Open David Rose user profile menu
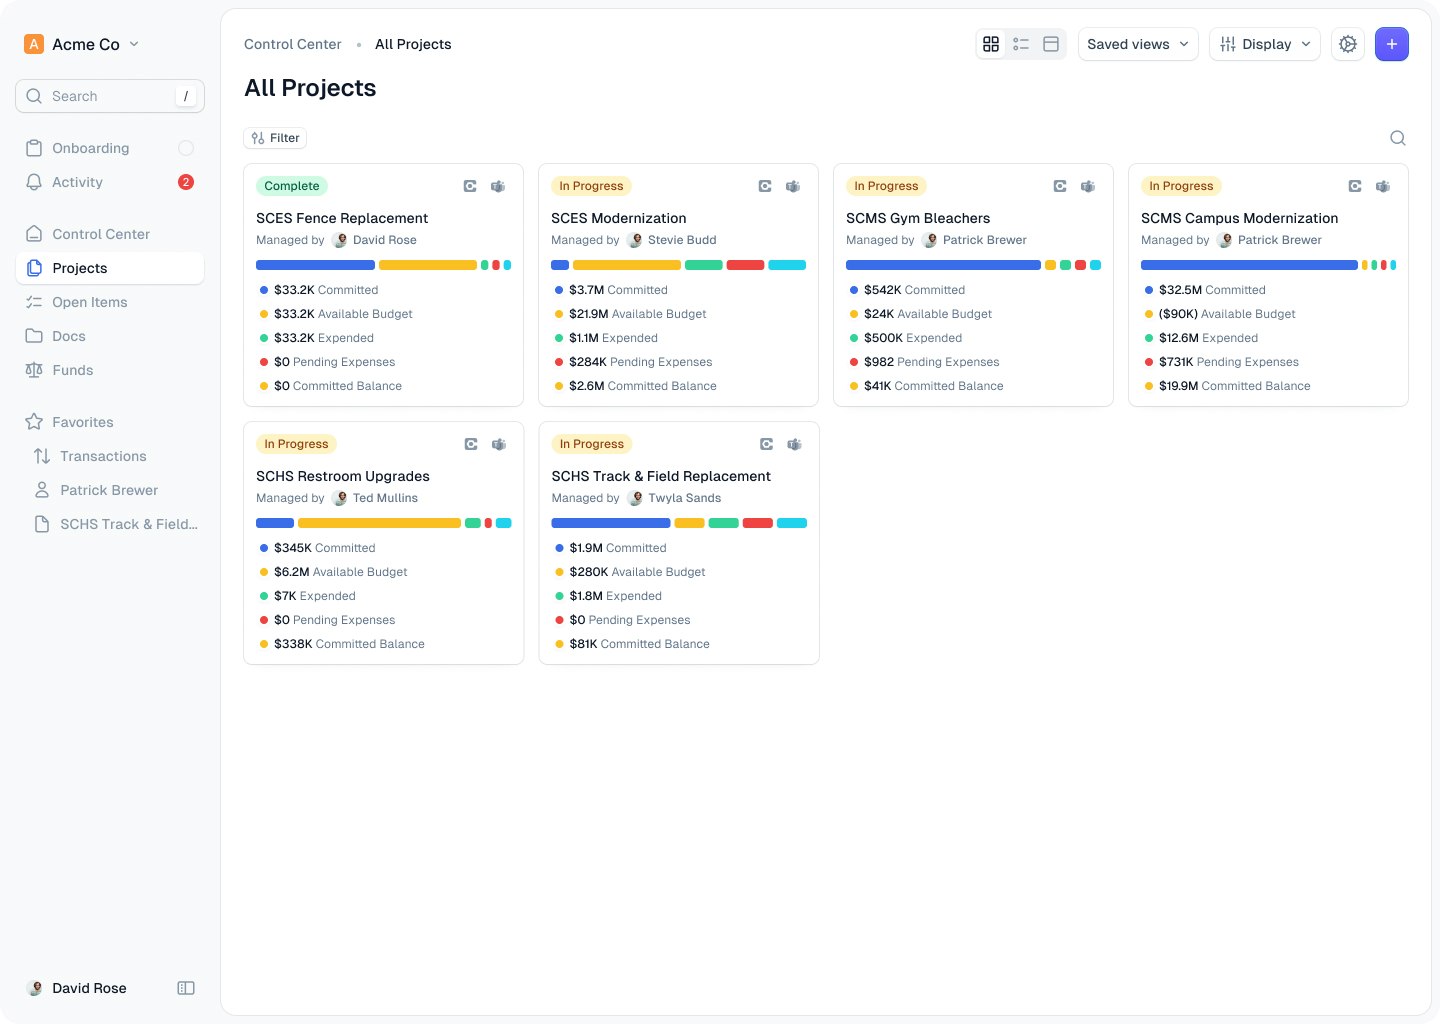The image size is (1440, 1024). point(77,988)
